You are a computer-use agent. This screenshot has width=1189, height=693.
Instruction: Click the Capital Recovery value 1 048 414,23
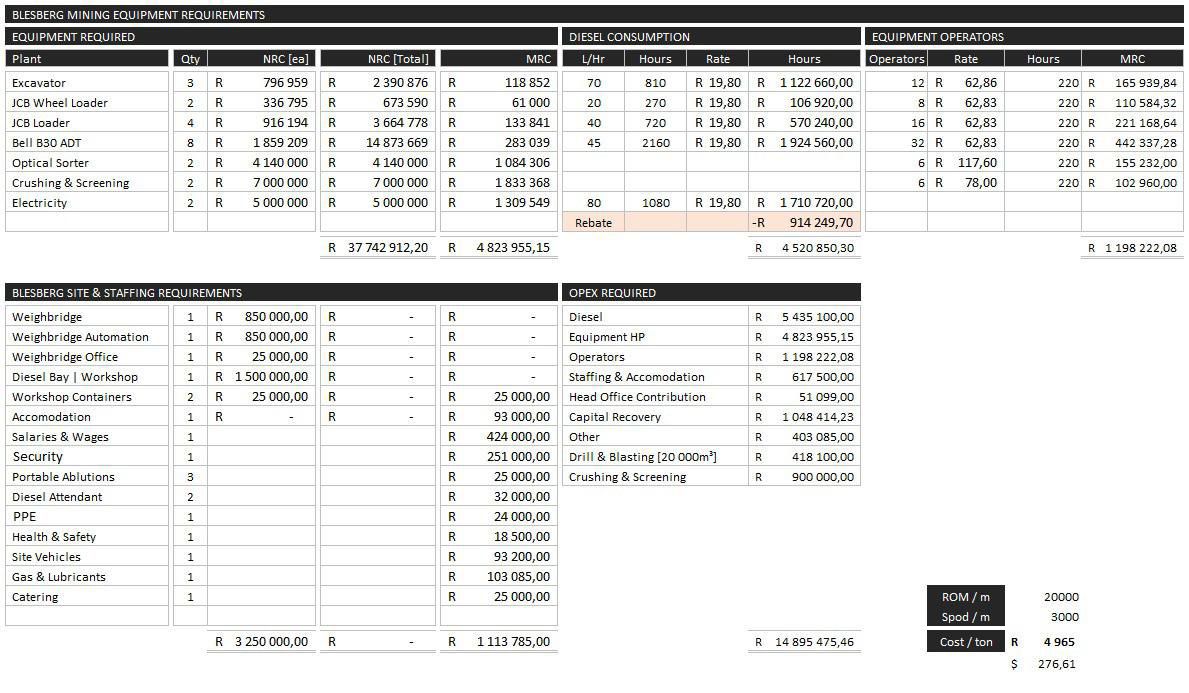coord(805,417)
